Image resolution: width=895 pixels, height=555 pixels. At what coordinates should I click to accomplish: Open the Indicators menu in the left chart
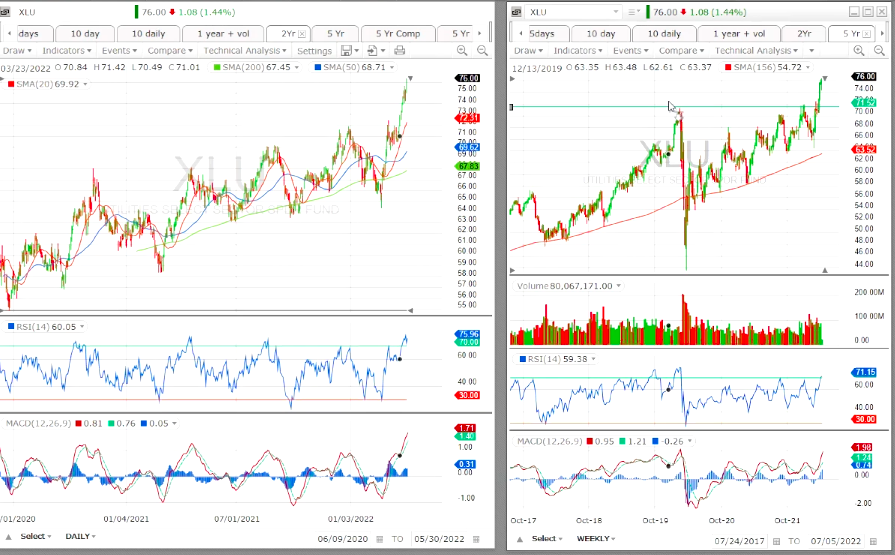[x=67, y=51]
